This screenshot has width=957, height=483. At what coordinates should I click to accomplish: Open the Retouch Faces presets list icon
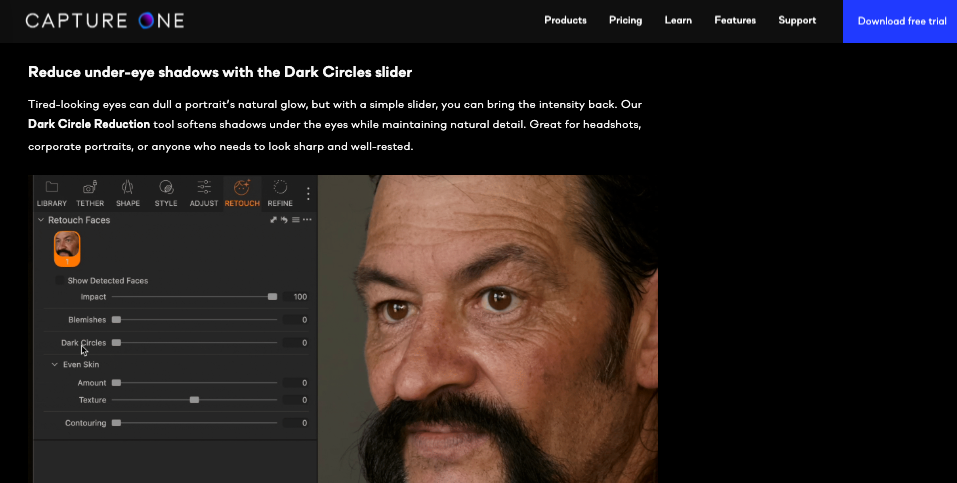[295, 220]
